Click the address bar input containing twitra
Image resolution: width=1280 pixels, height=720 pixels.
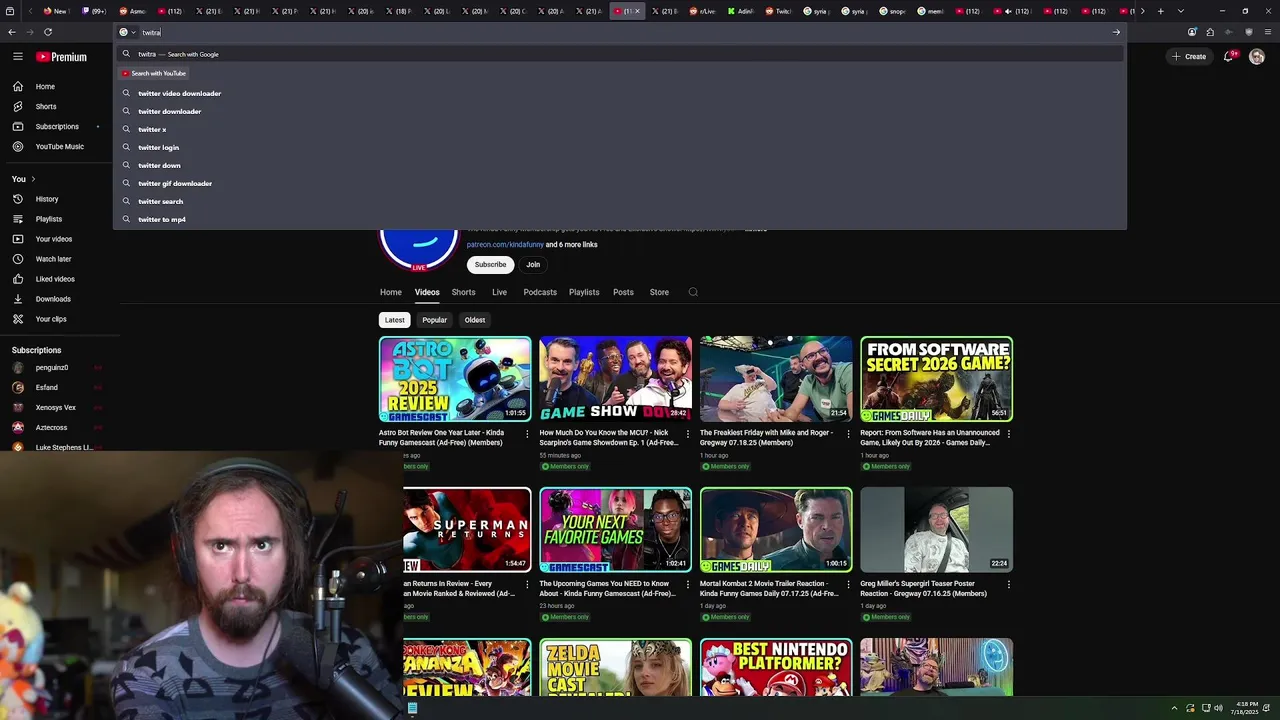pos(620,32)
